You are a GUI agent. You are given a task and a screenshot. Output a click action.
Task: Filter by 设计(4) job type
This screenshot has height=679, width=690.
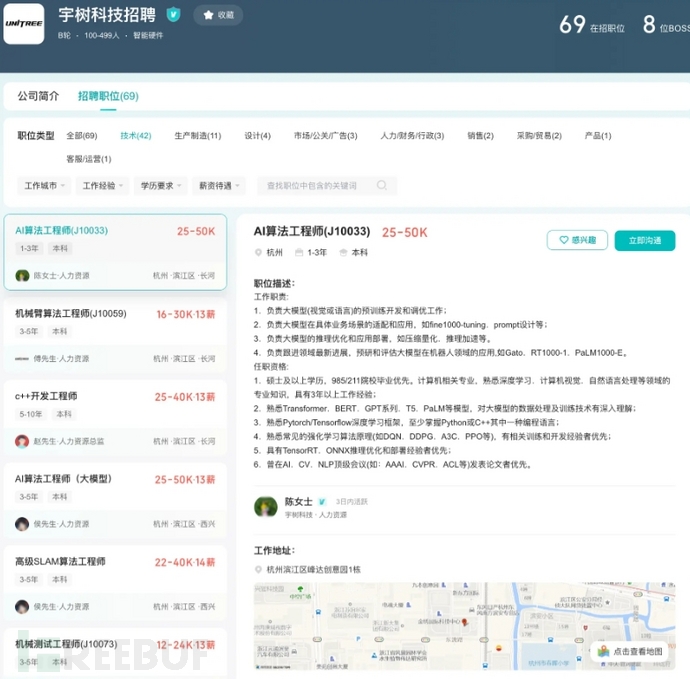coord(257,136)
